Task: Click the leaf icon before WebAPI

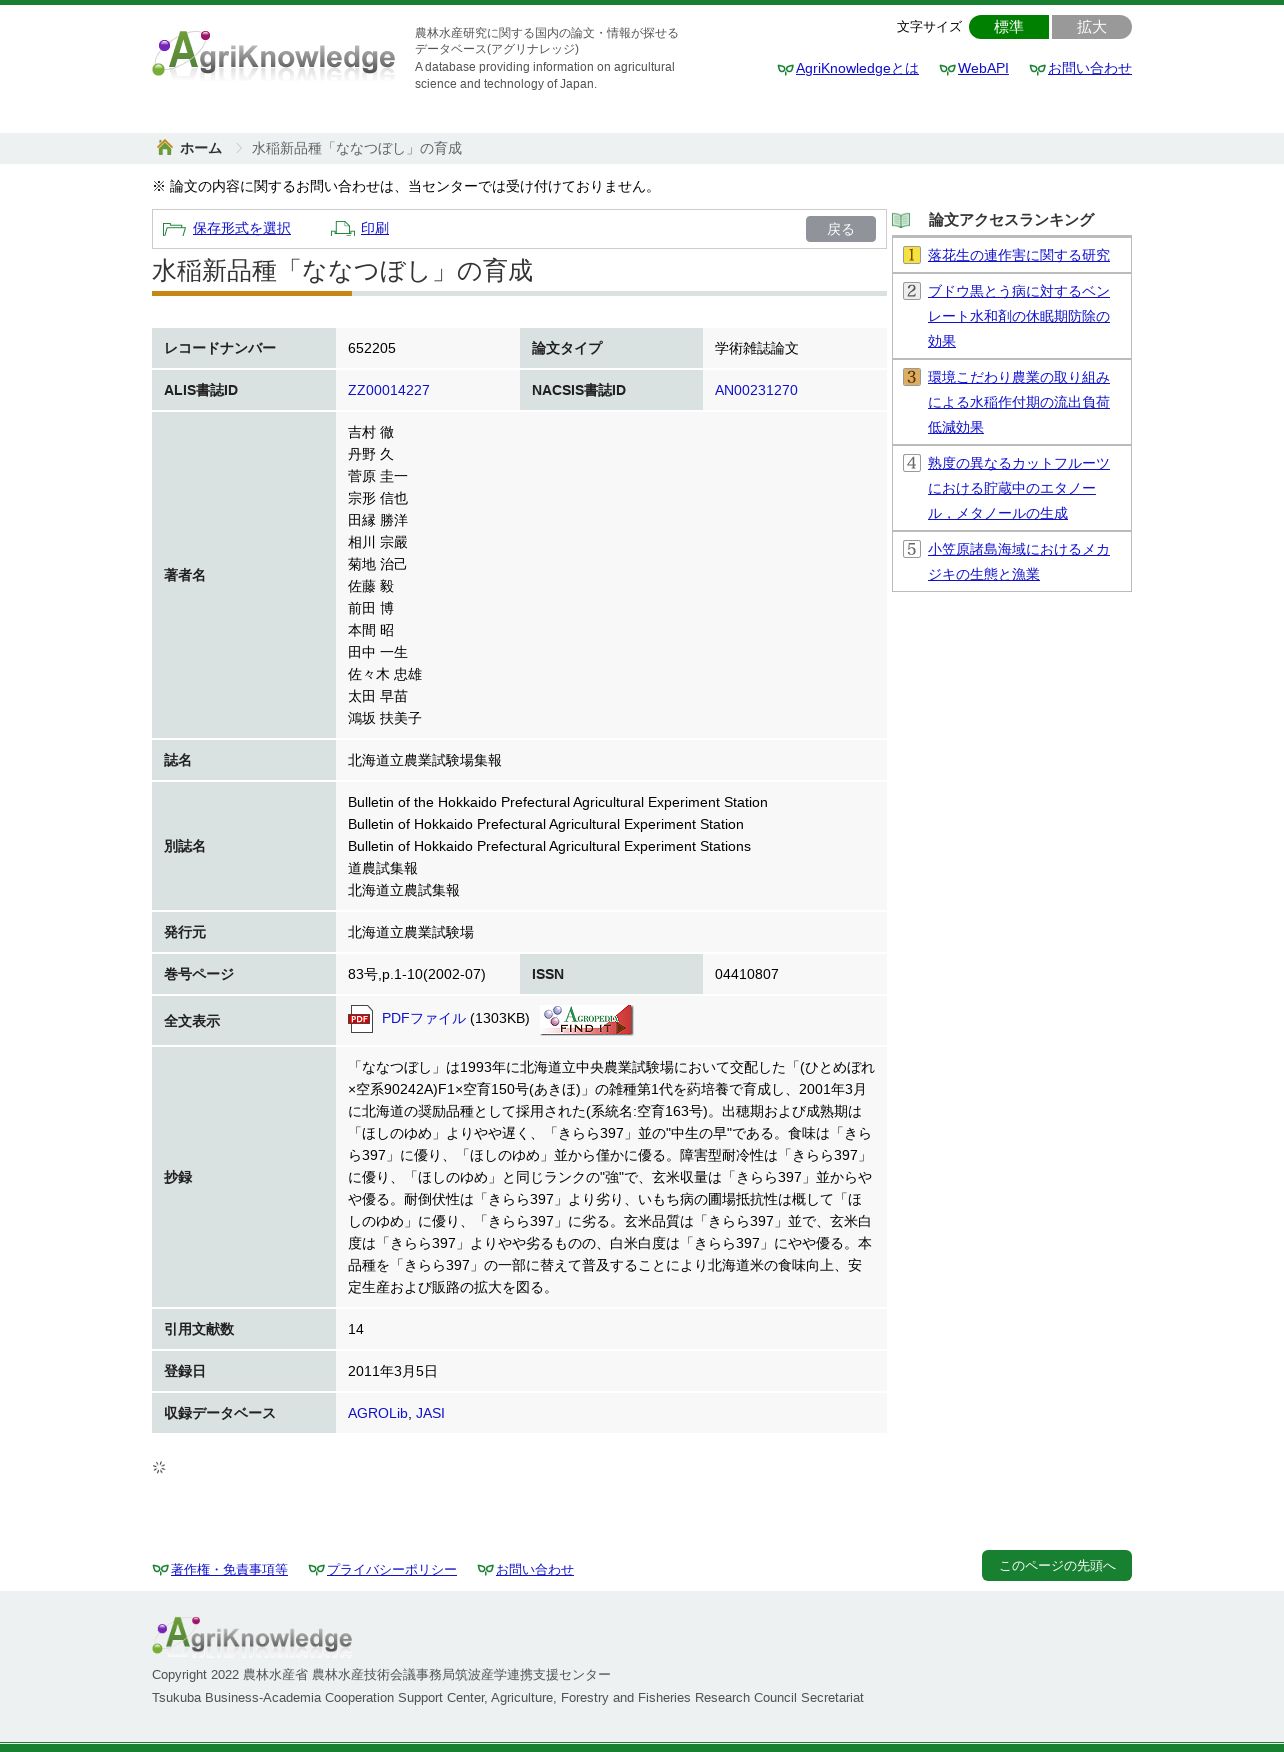Action: click(x=947, y=69)
